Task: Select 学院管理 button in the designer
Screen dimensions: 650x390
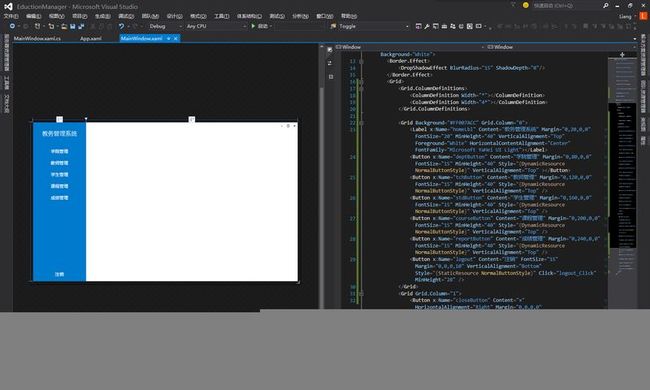Action: 60,152
